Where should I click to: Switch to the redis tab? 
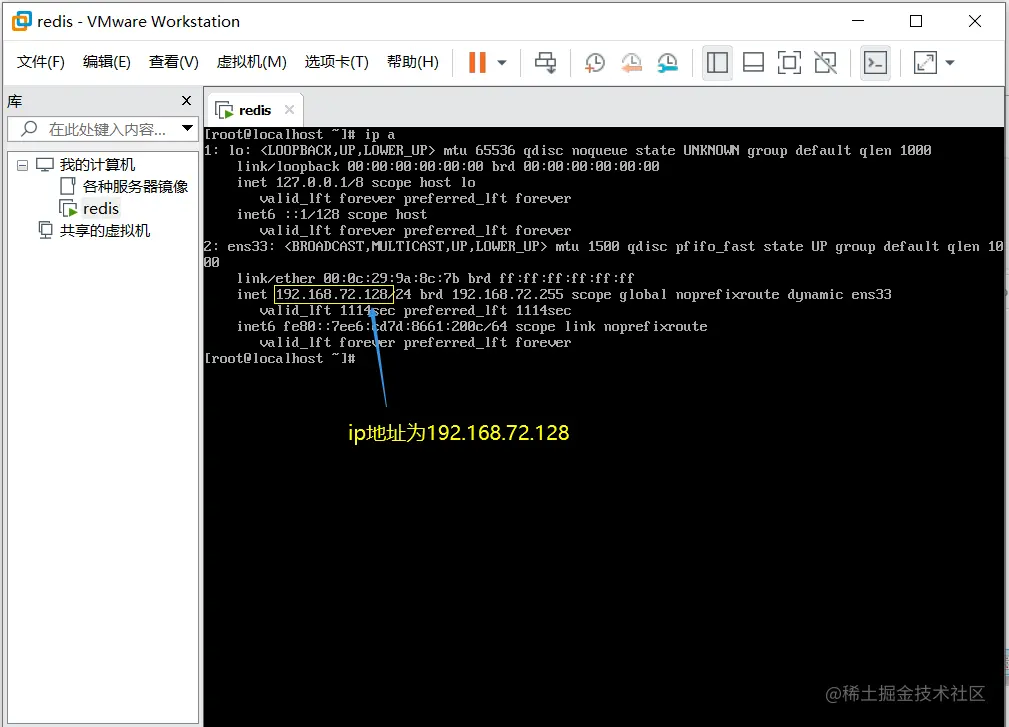(255, 110)
